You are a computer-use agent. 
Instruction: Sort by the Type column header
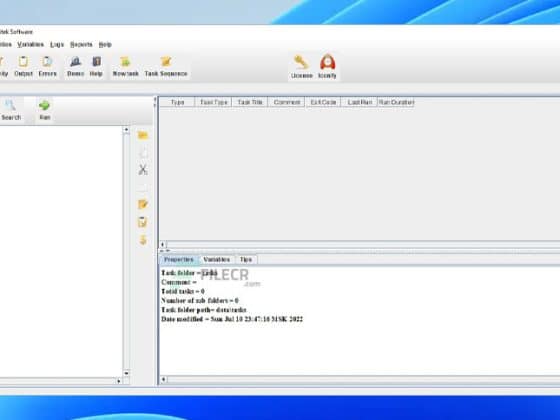click(177, 102)
